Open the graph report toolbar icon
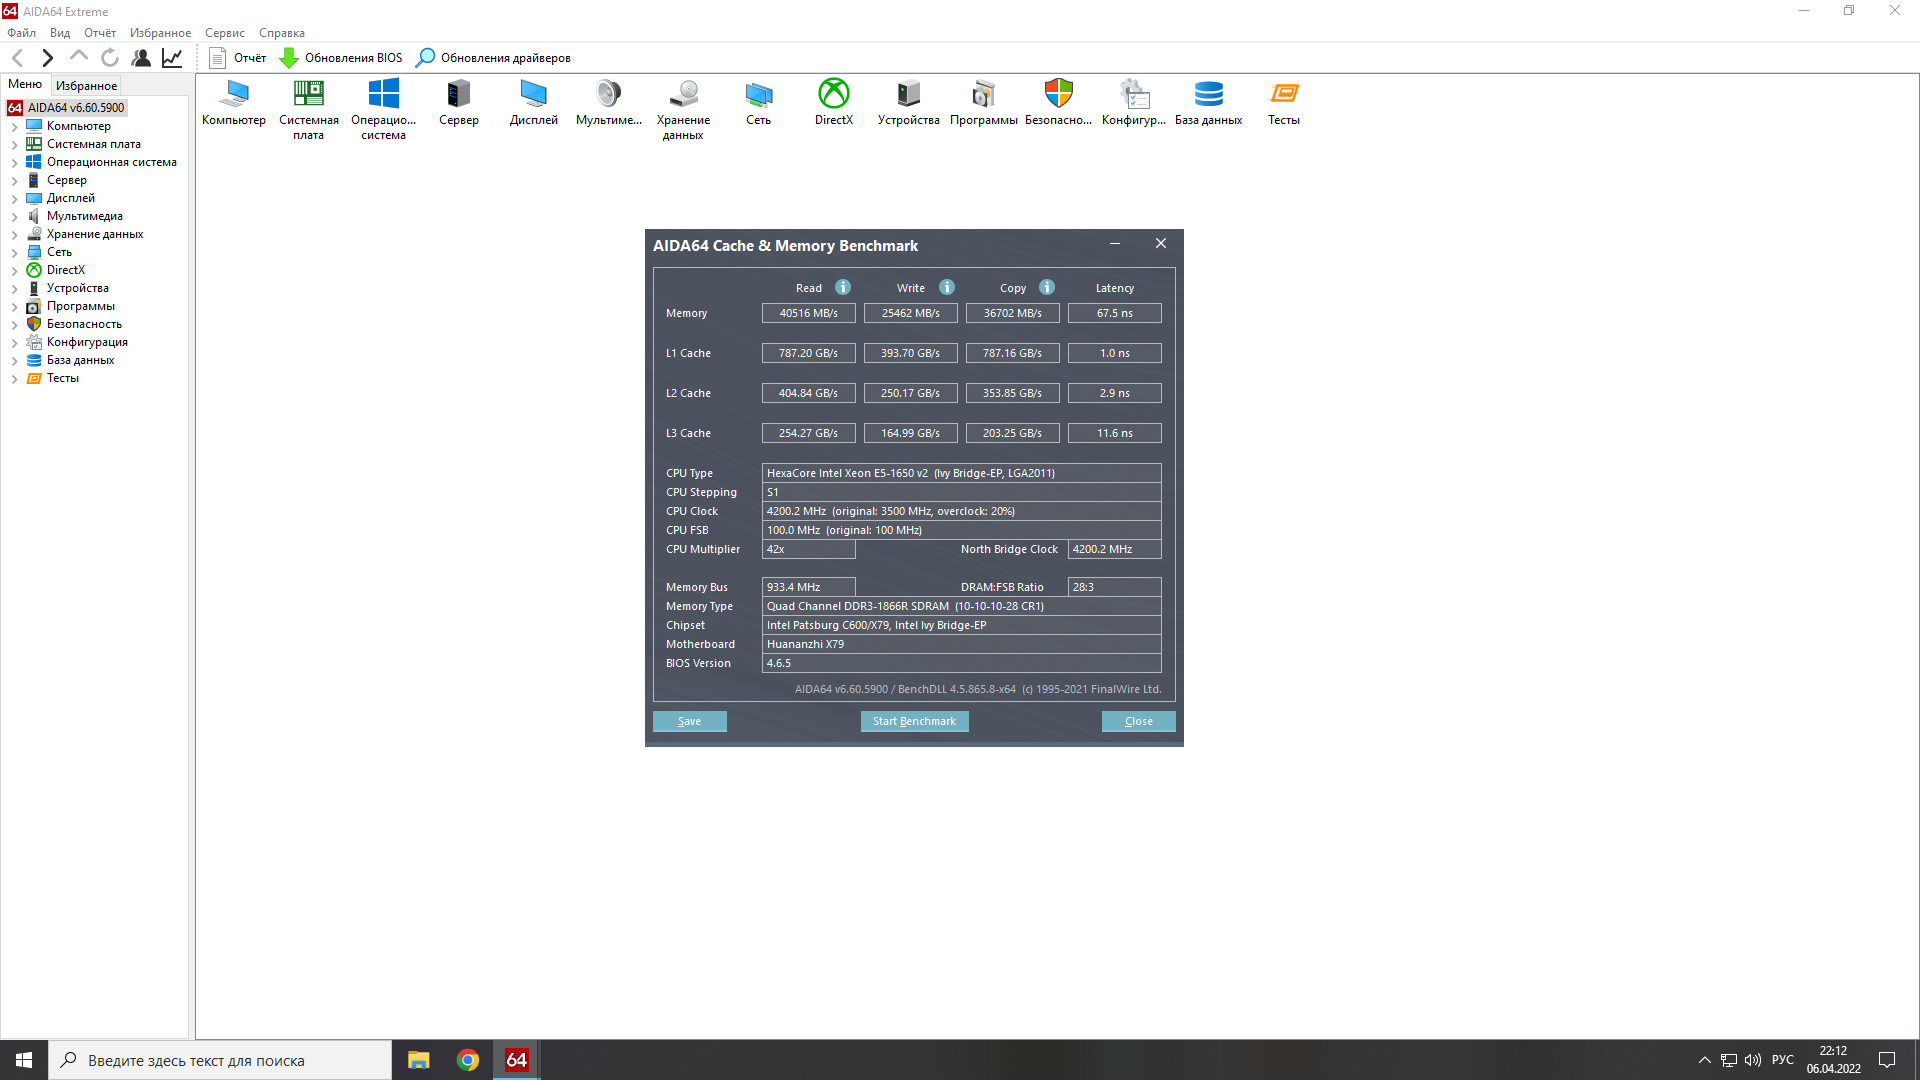The image size is (1920, 1080). [172, 58]
